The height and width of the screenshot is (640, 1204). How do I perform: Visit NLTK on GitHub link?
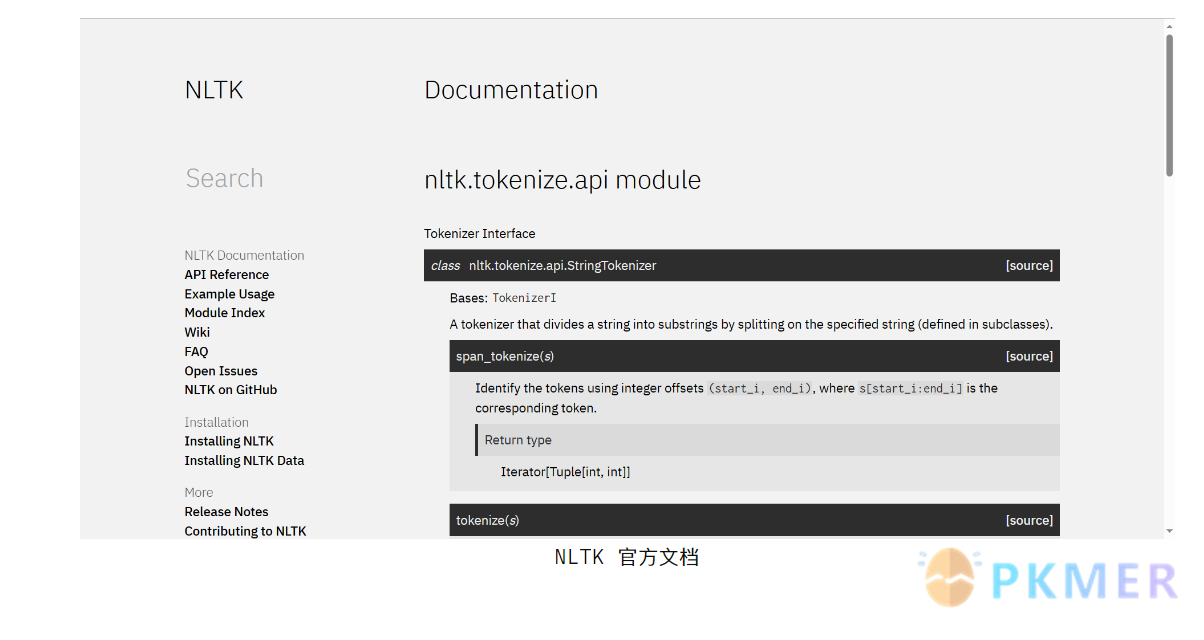(231, 390)
